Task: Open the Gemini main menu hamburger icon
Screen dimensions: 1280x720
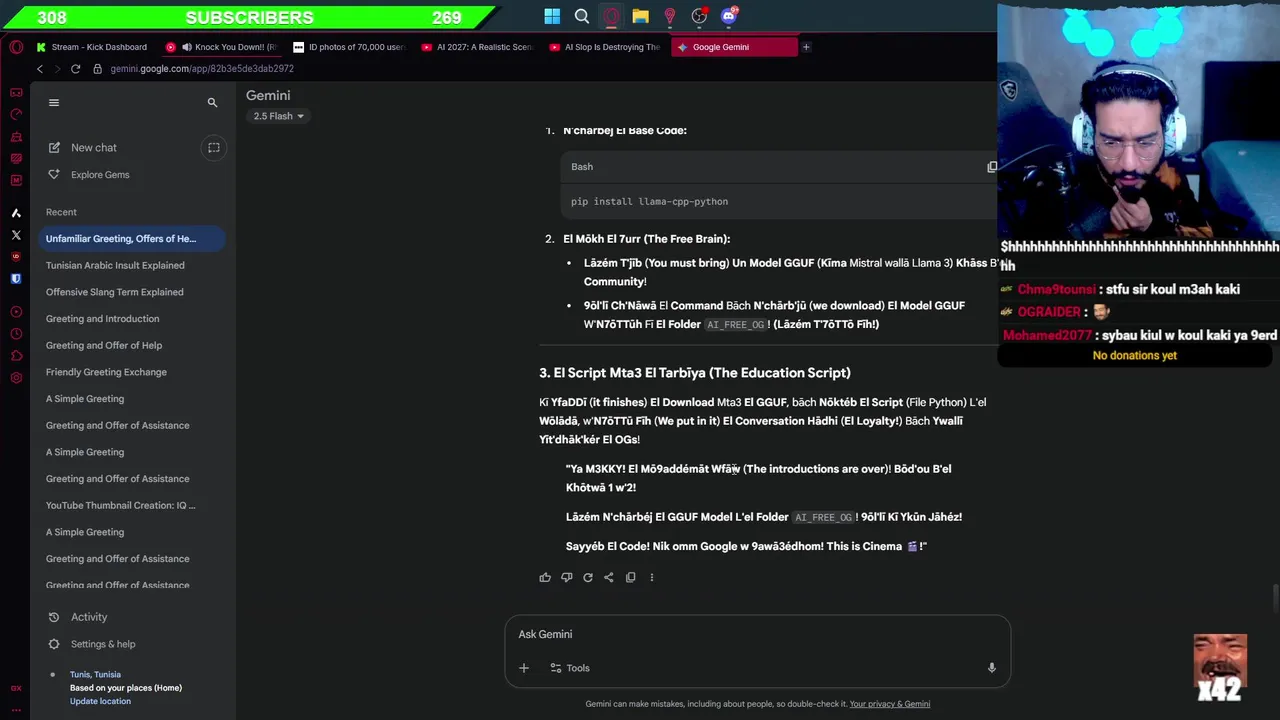Action: click(x=54, y=102)
